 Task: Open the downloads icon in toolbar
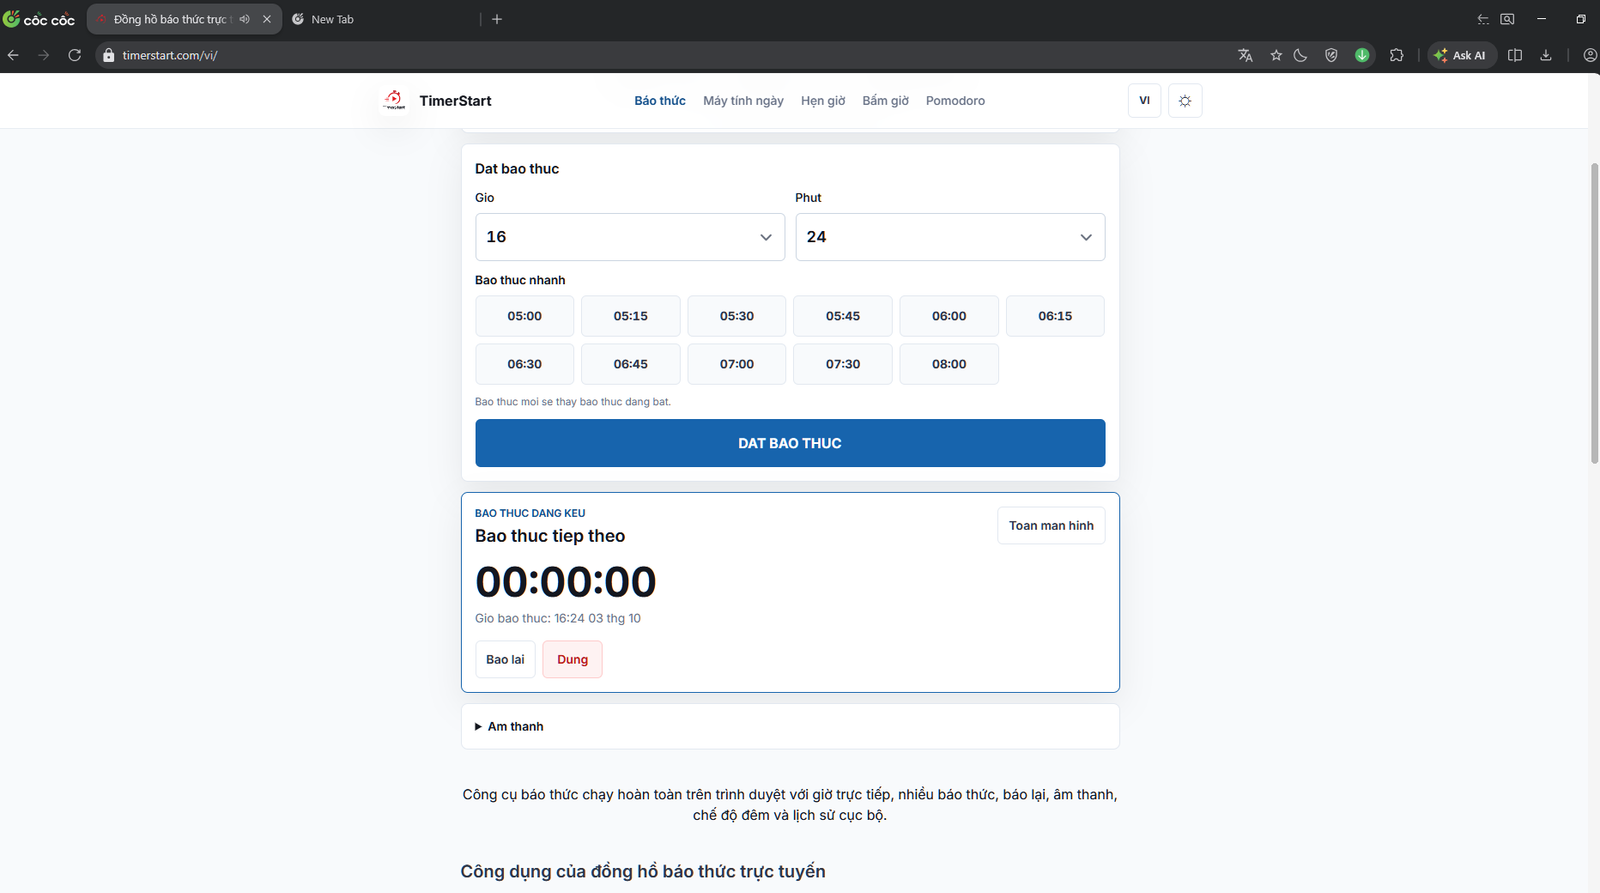point(1546,55)
